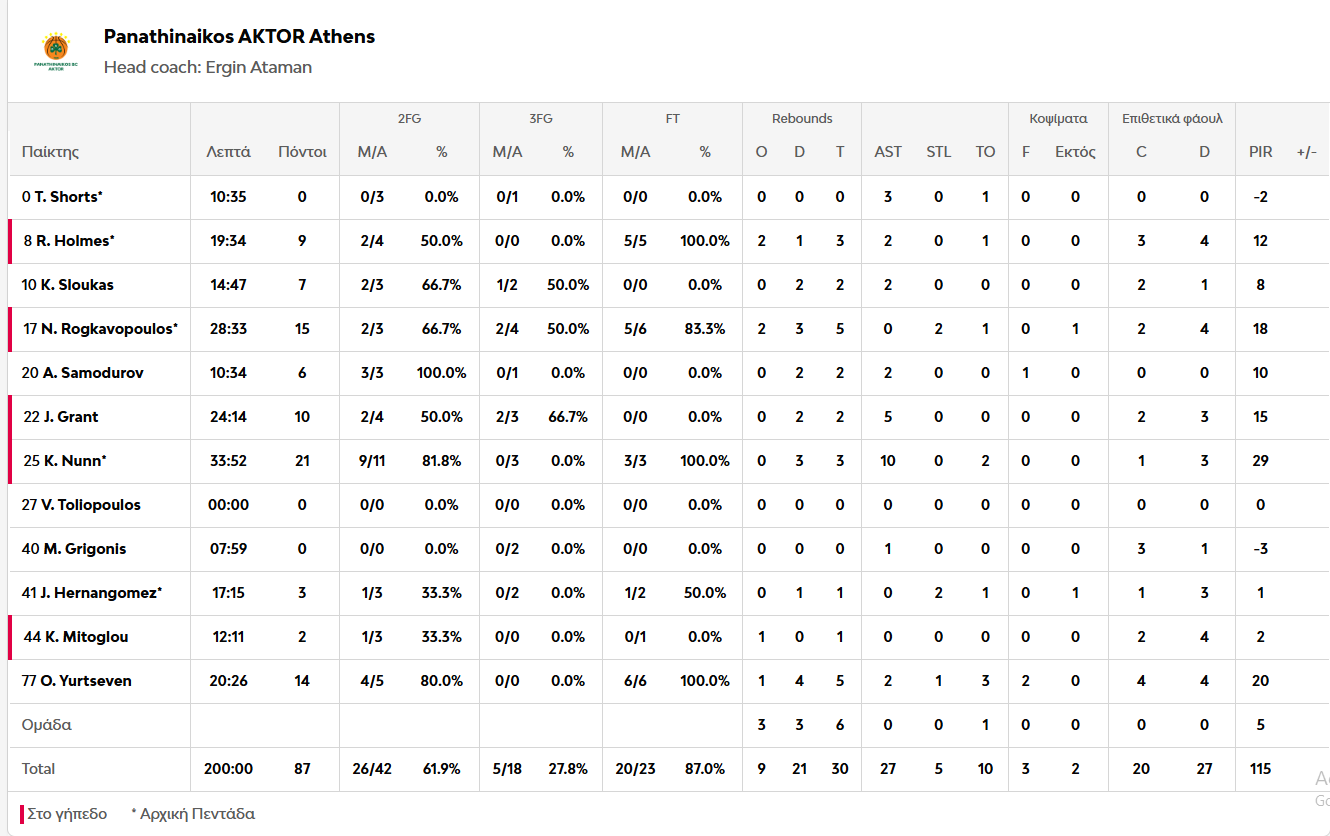This screenshot has width=1330, height=836.
Task: Click the +/- column header
Action: coord(1306,152)
